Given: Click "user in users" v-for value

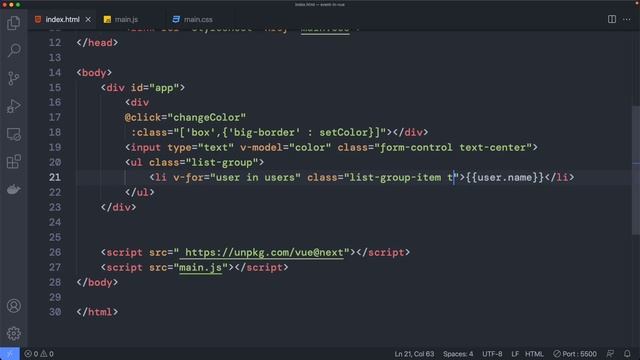Looking at the screenshot, I should pyautogui.click(x=255, y=178).
